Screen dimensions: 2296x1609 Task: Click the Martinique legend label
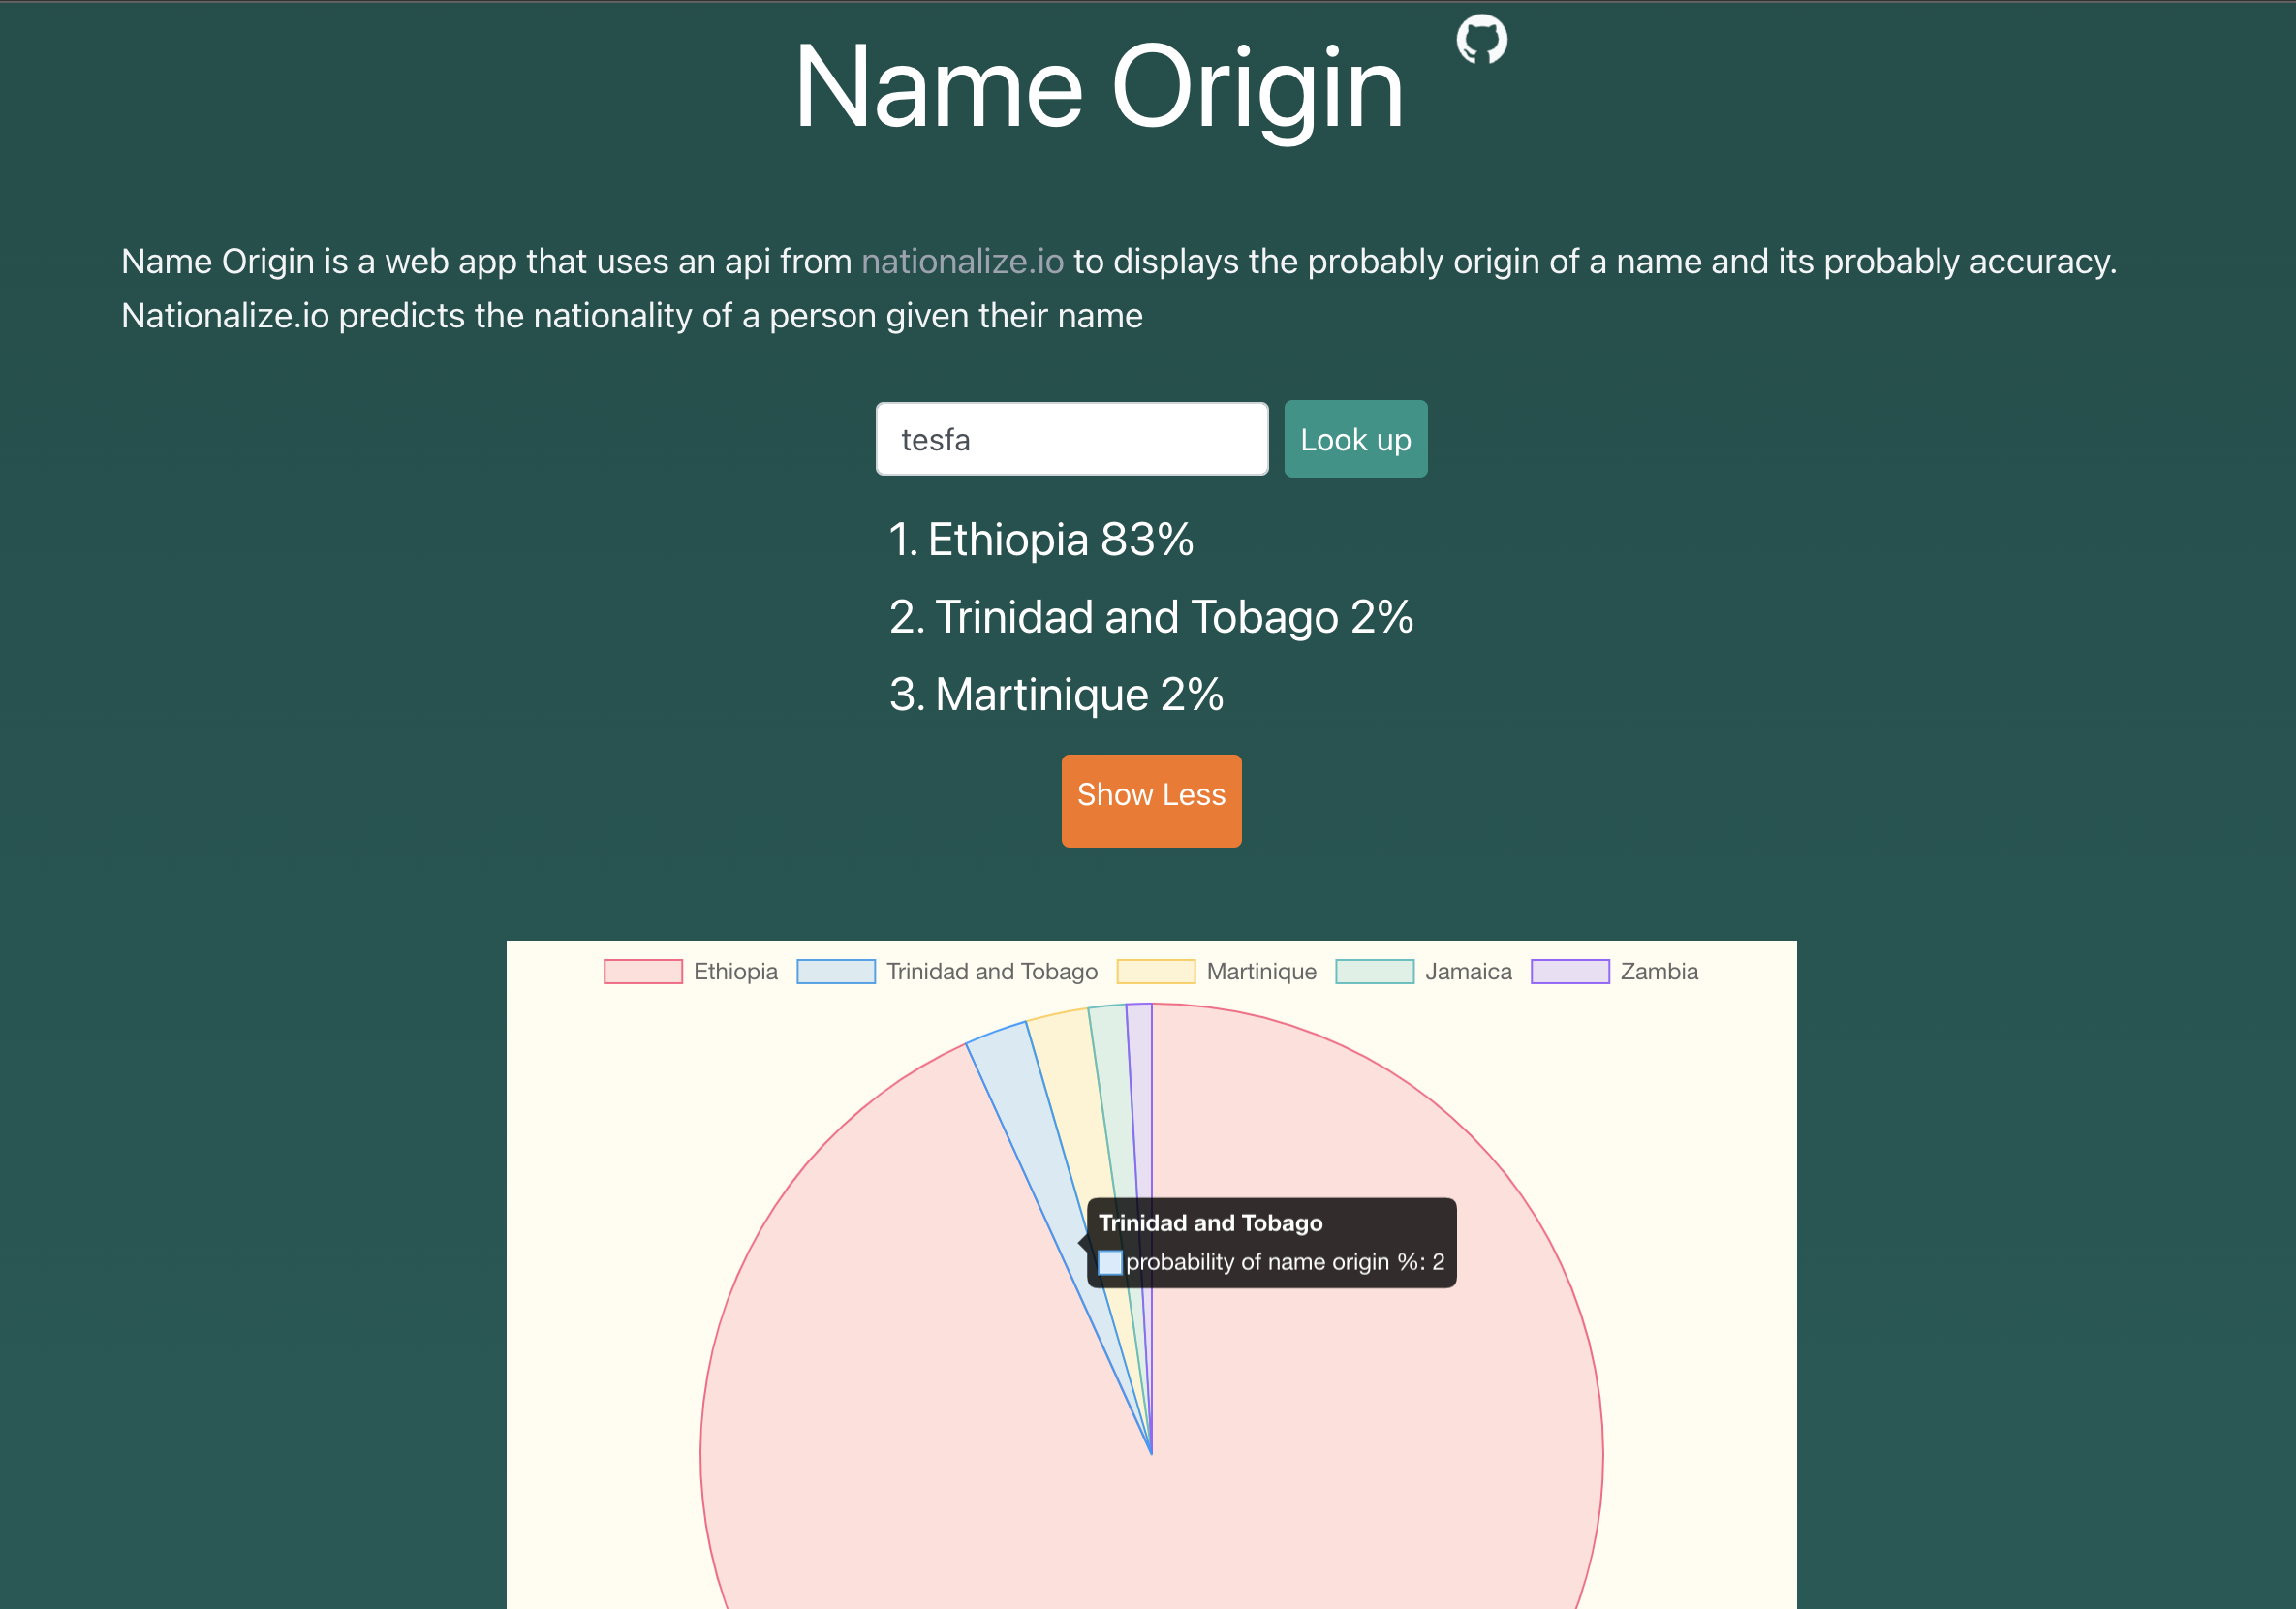(x=1261, y=971)
